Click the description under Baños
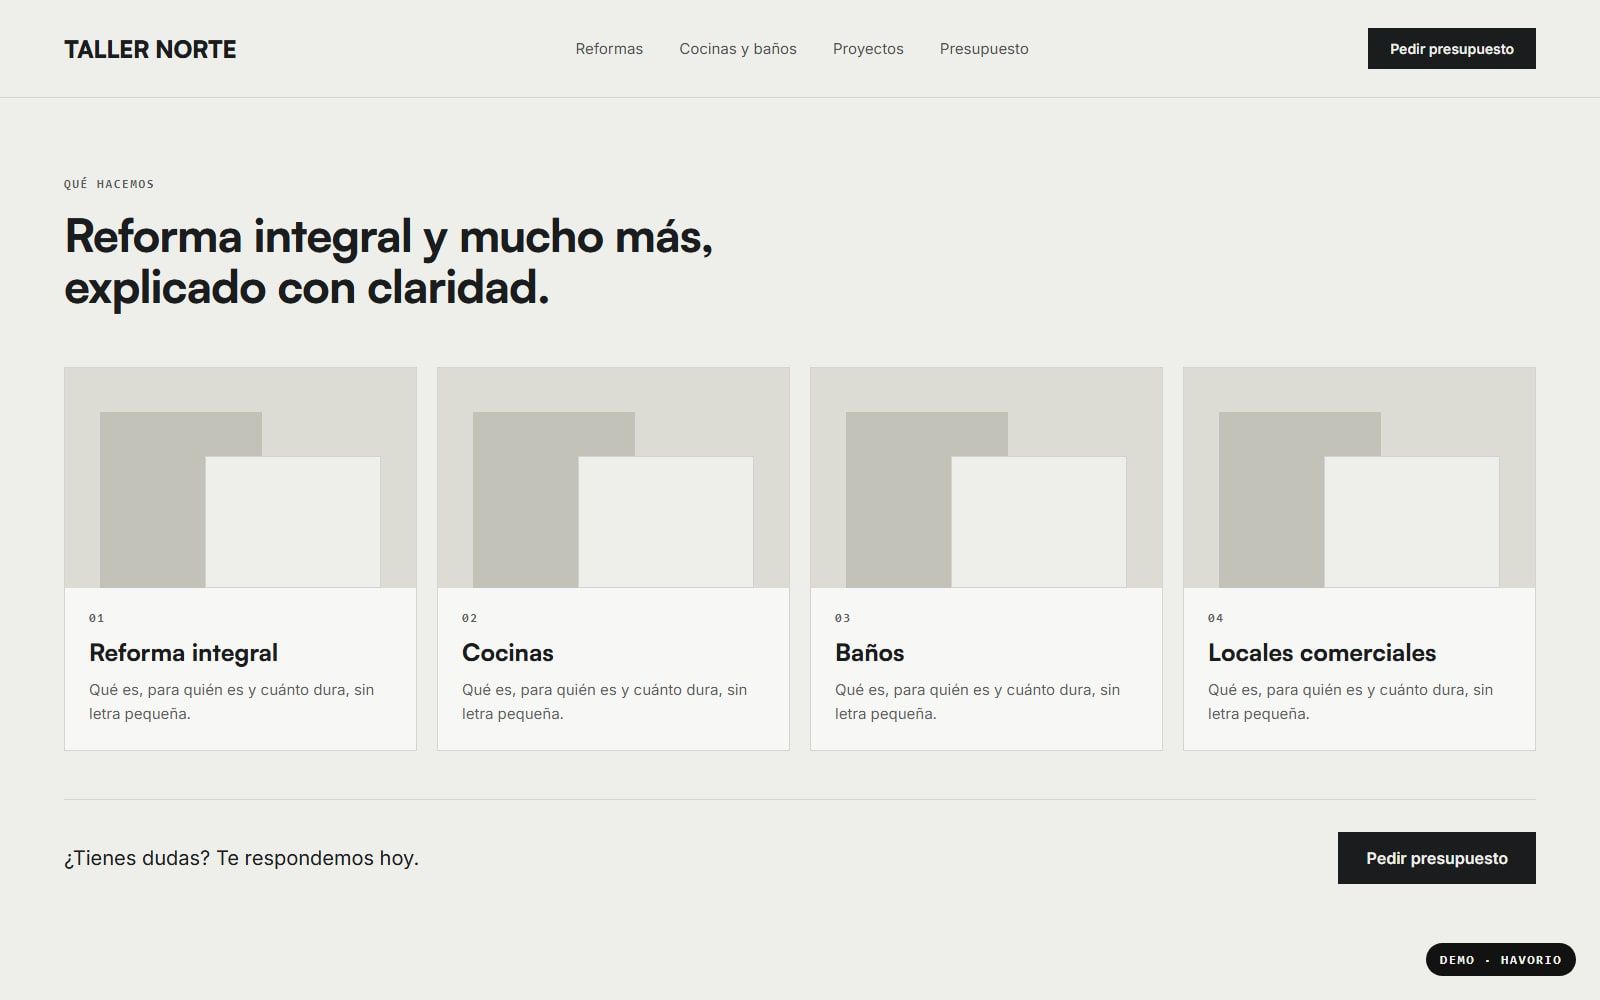This screenshot has height=1000, width=1600. pos(977,702)
